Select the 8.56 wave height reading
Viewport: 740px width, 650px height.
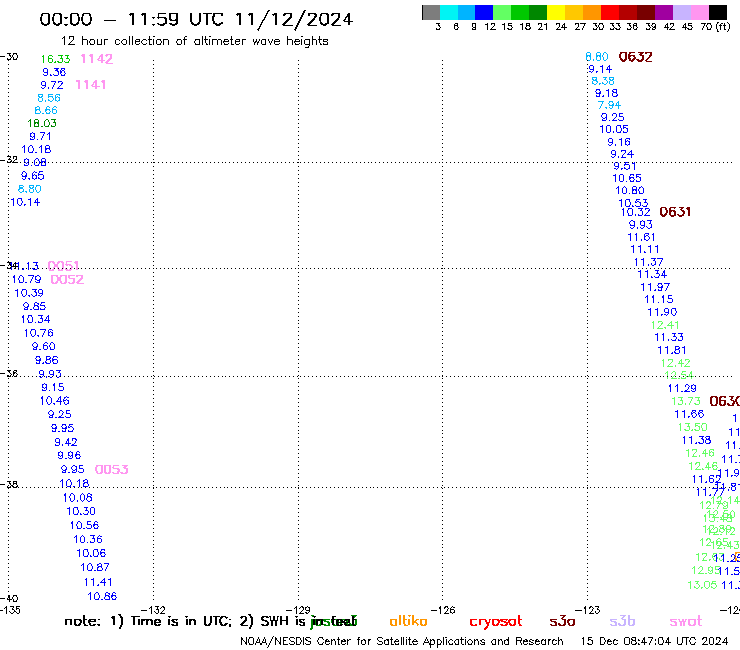click(49, 98)
